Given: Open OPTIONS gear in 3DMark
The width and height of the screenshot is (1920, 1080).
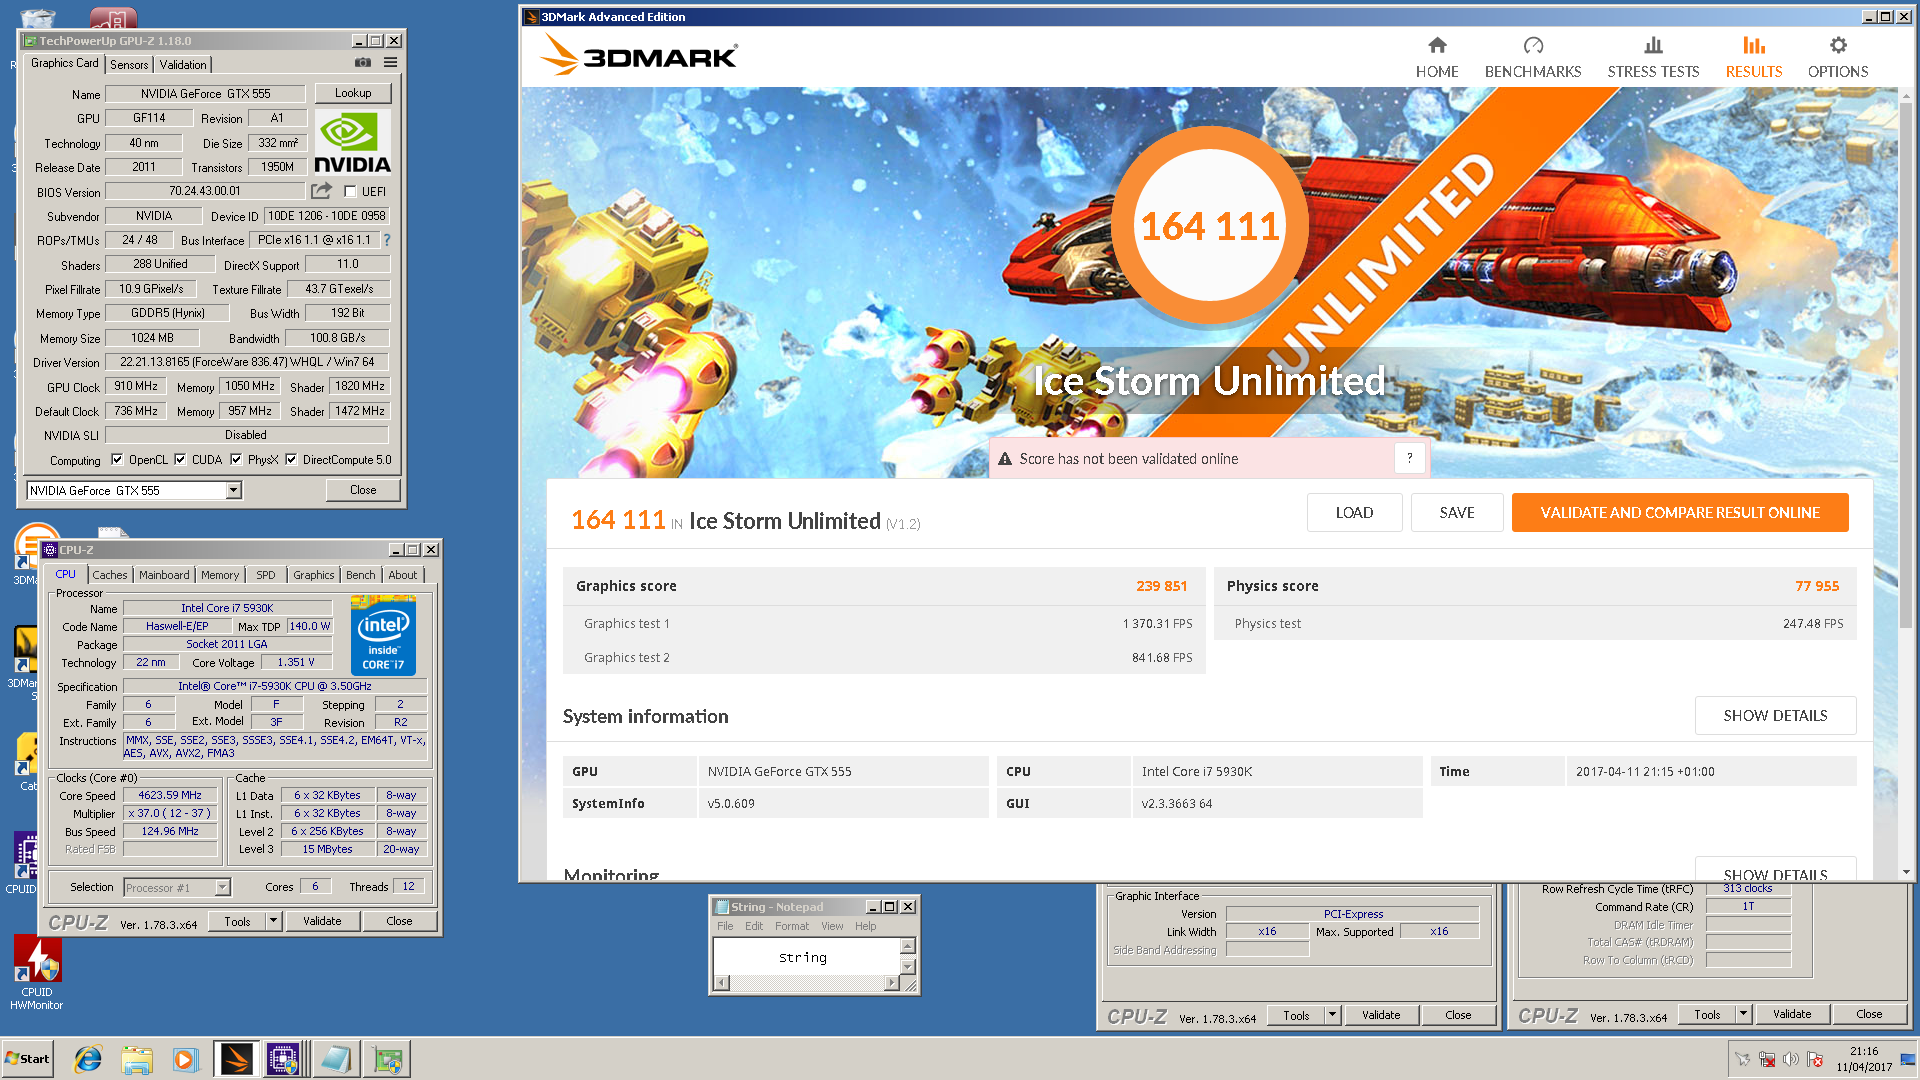Looking at the screenshot, I should pos(1838,46).
